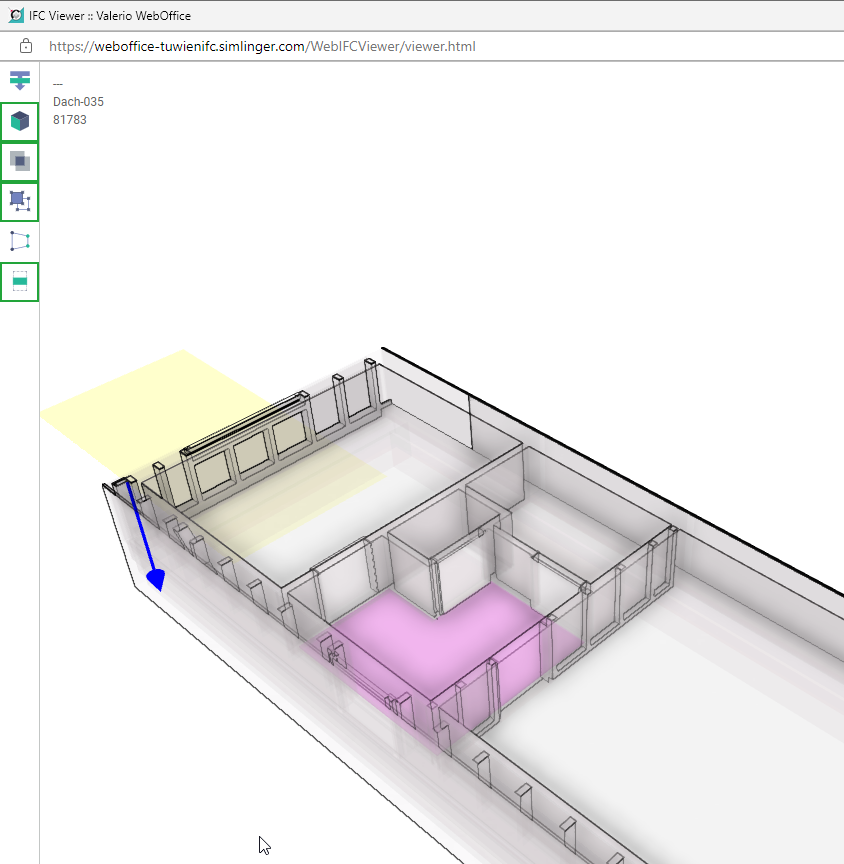Toggle the section plane tool button

(20, 282)
